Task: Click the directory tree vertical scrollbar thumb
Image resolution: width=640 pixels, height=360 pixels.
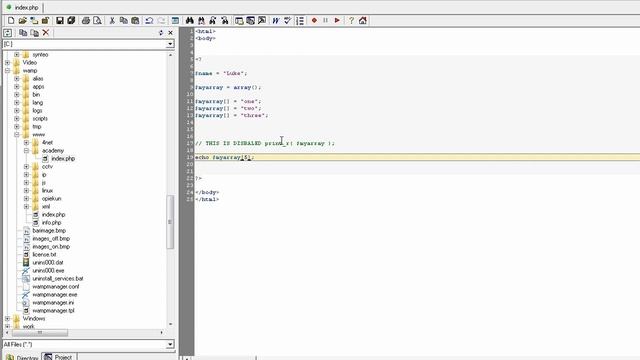Action: [x=170, y=222]
